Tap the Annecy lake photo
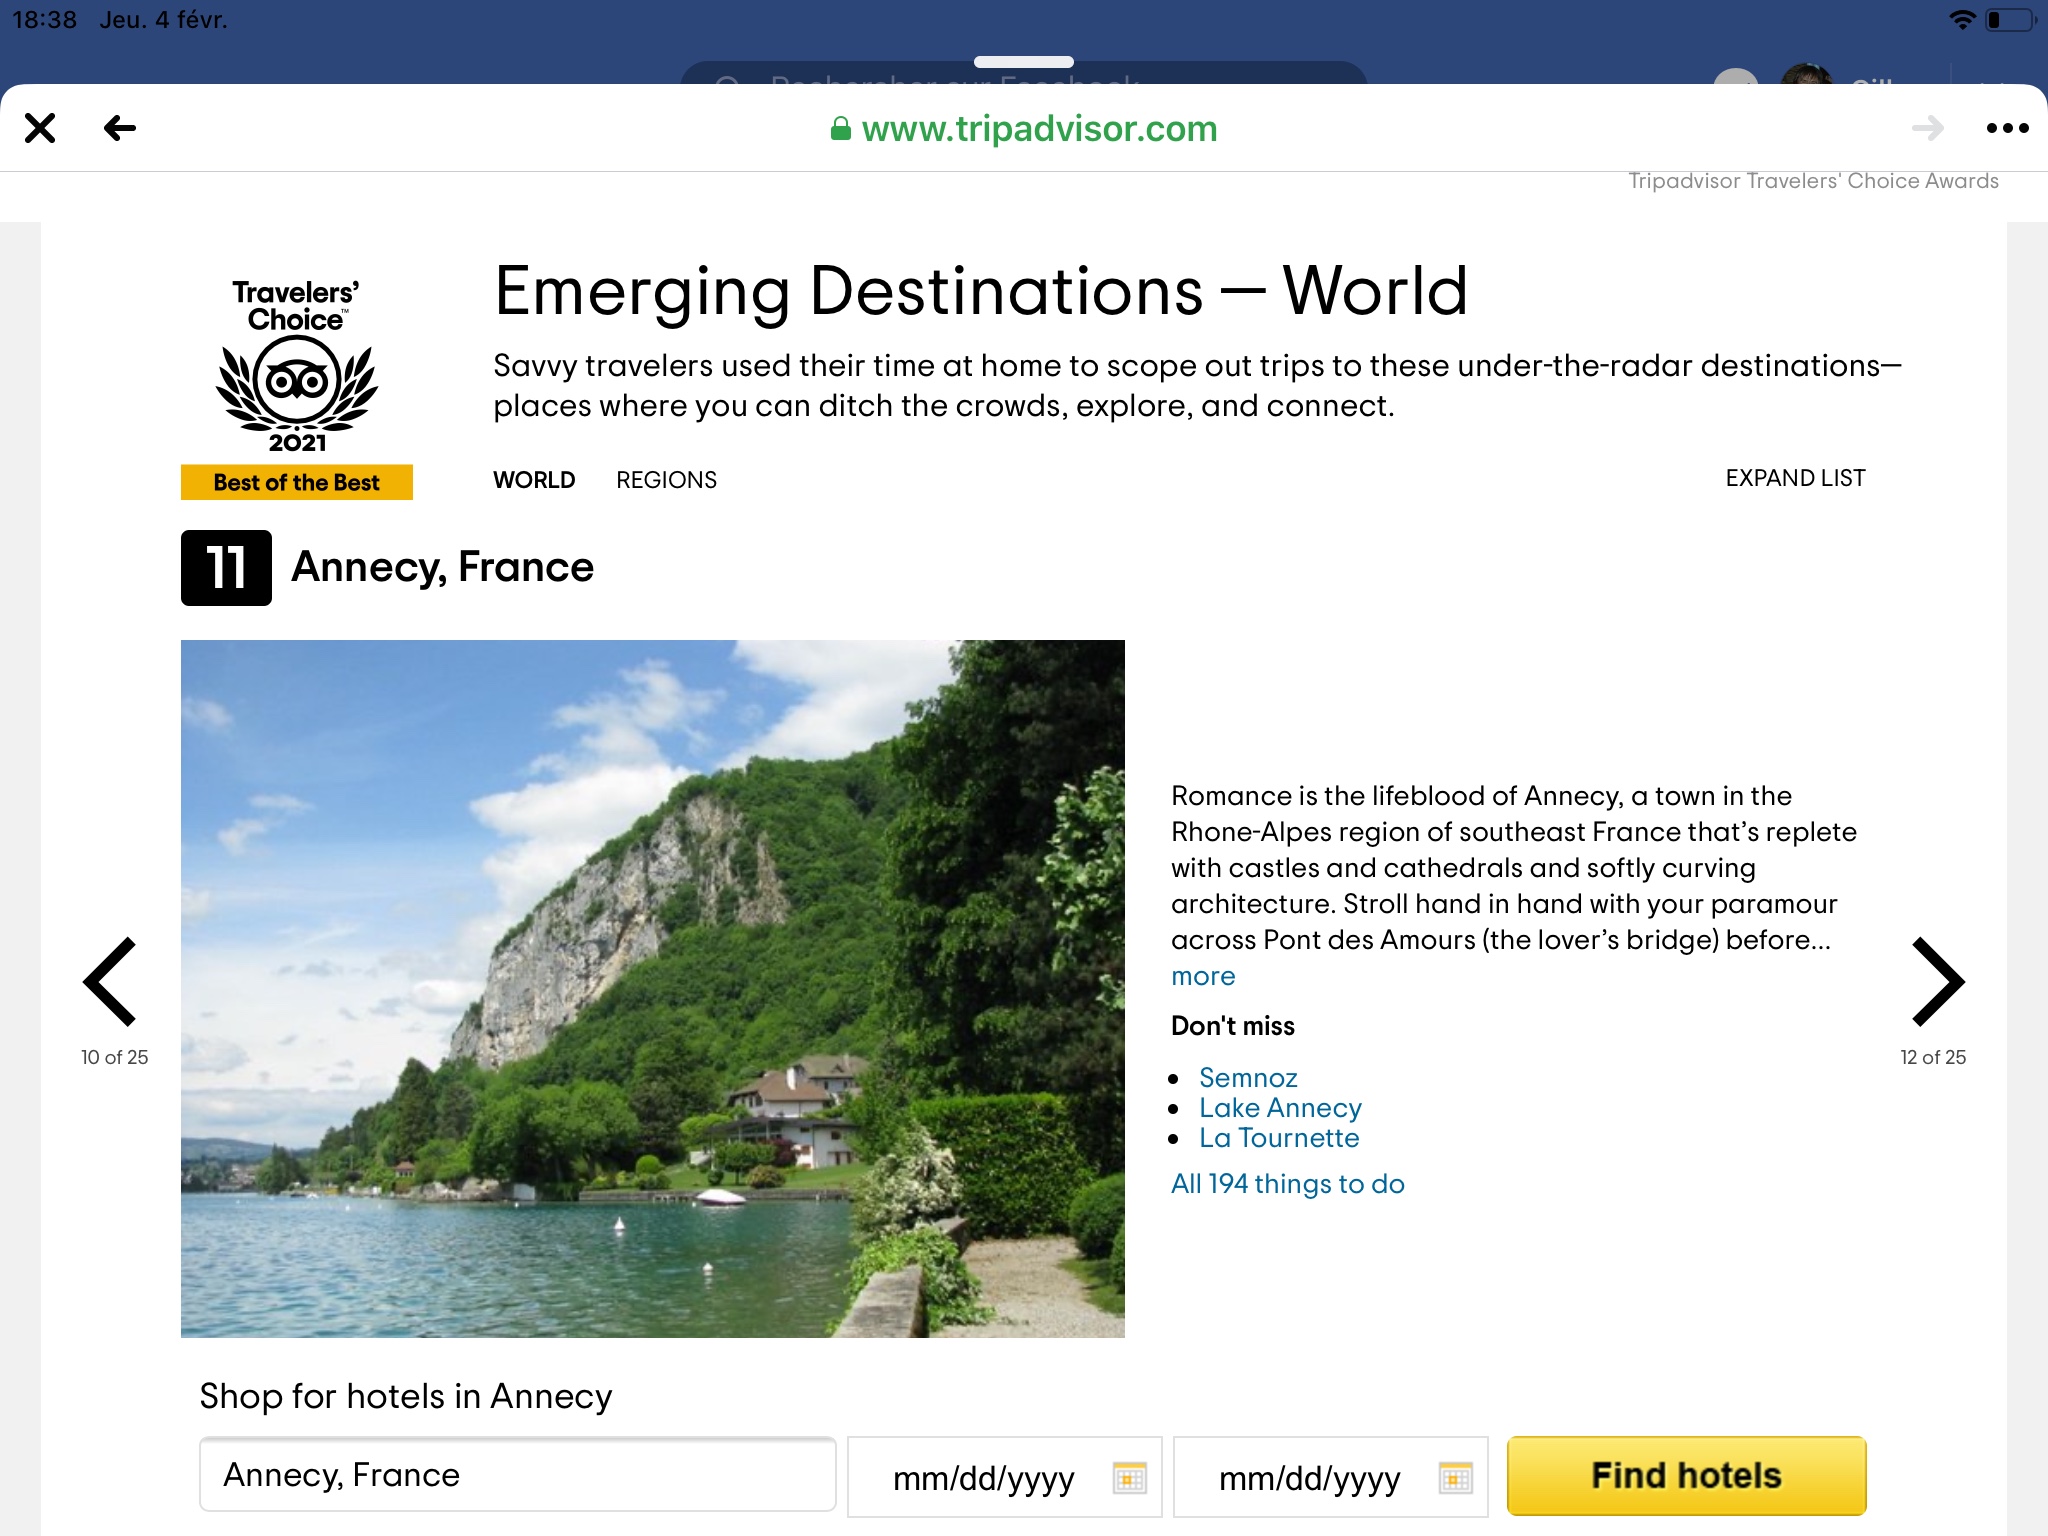Viewport: 2048px width, 1536px height. click(652, 988)
